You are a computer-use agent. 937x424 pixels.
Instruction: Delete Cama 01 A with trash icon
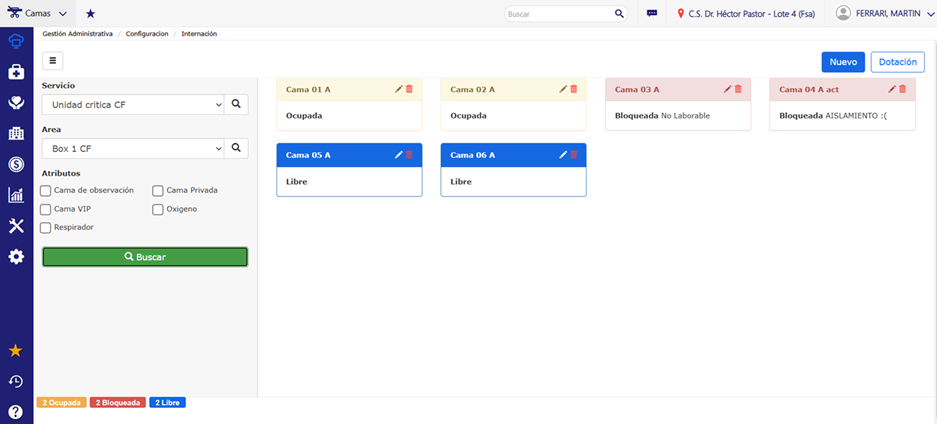(x=409, y=89)
